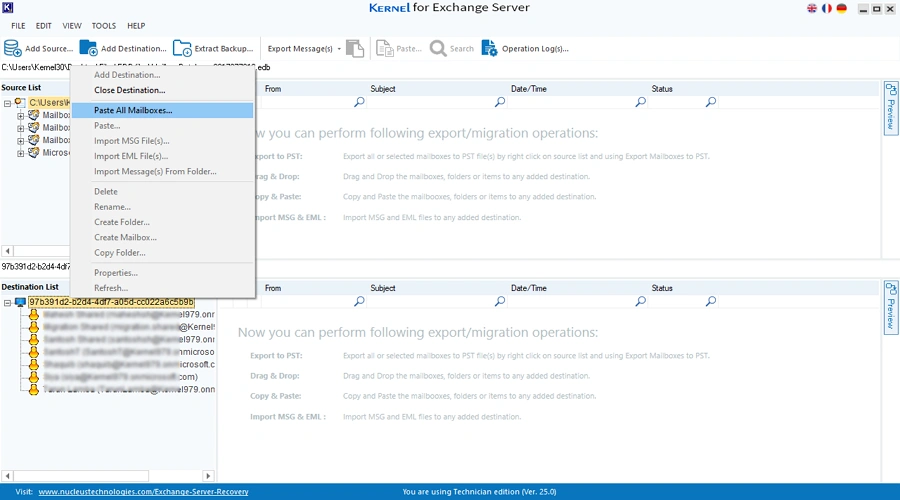Select Import EML File(s) context entry
This screenshot has height=500, width=900.
(x=162, y=156)
